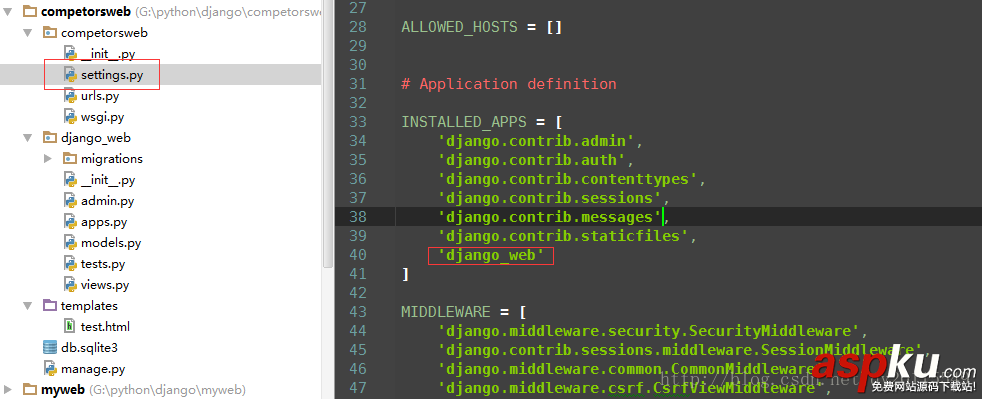This screenshot has height=399, width=982.
Task: Click the views.py file icon
Action: [x=70, y=285]
